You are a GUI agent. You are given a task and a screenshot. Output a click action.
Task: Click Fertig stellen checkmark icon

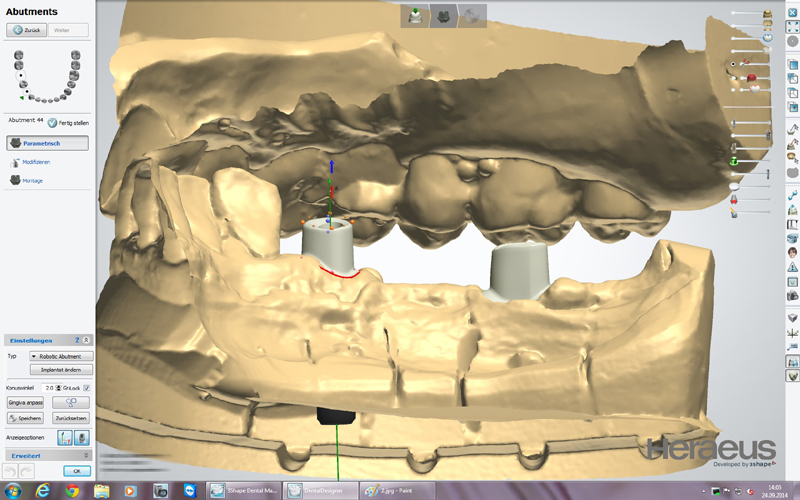[x=52, y=122]
